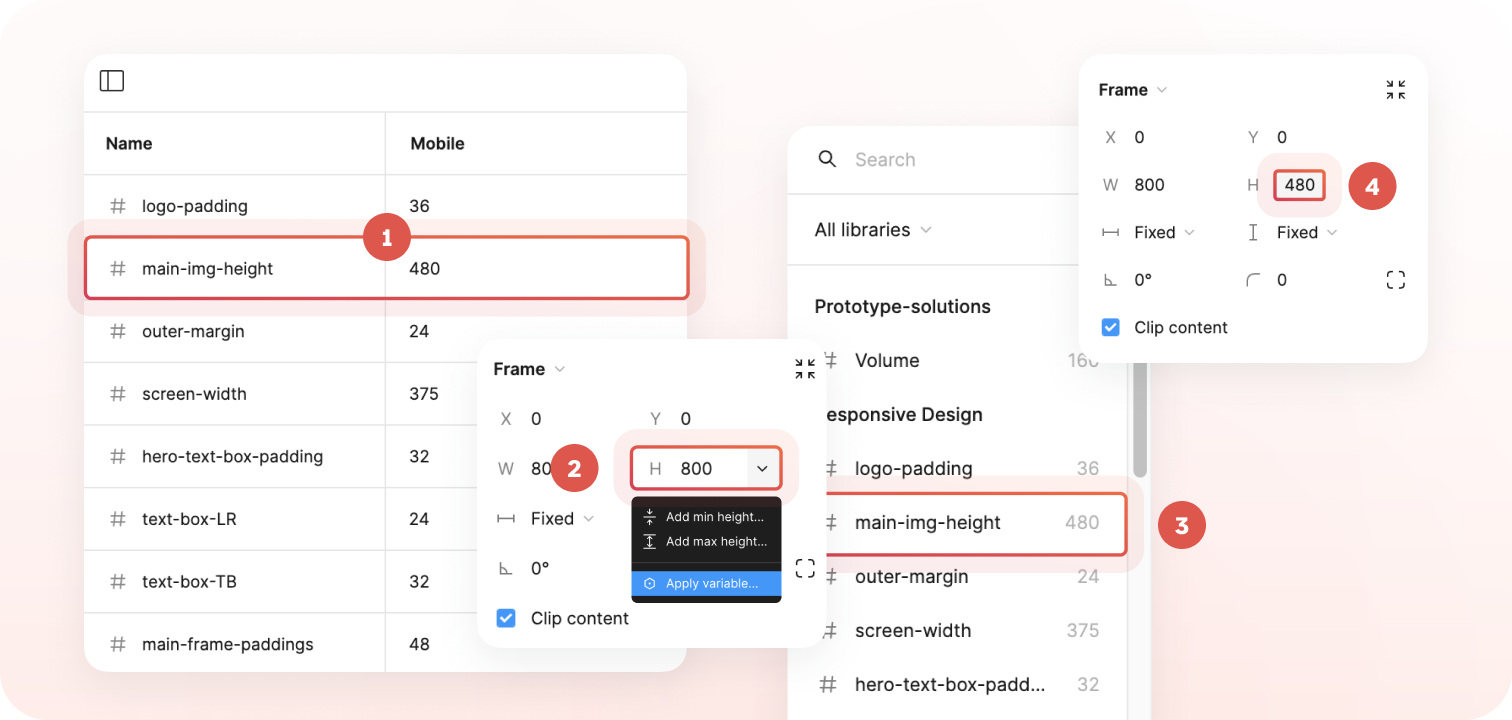Image resolution: width=1512 pixels, height=720 pixels.
Task: Click the # icon next to logo-padding
Action: (117, 205)
